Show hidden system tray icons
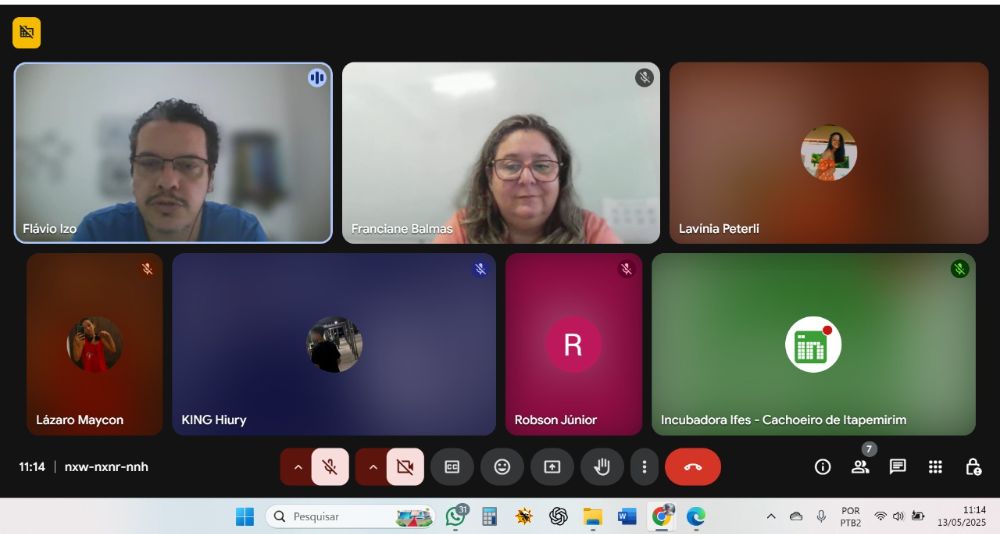1000x534 pixels. pyautogui.click(x=771, y=516)
